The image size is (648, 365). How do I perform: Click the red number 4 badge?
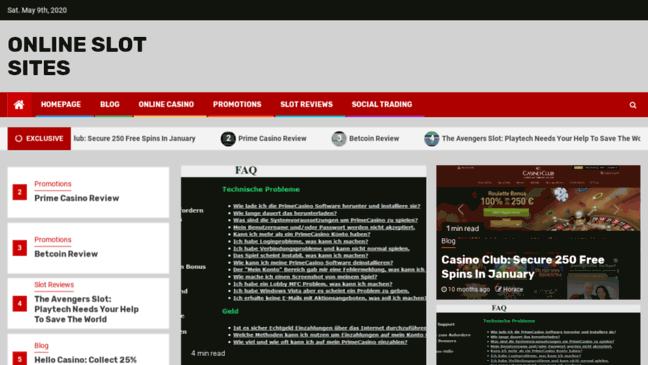(19, 303)
